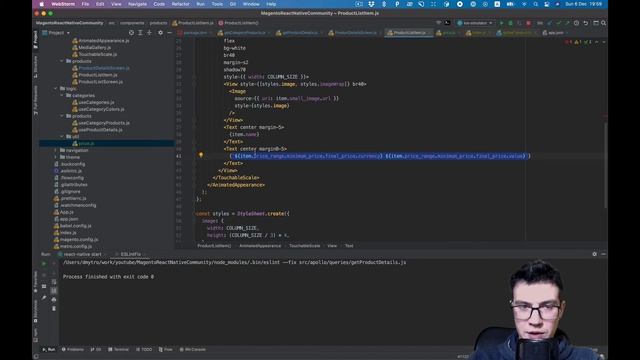Open Search Everywhere magnifier

coord(603,23)
